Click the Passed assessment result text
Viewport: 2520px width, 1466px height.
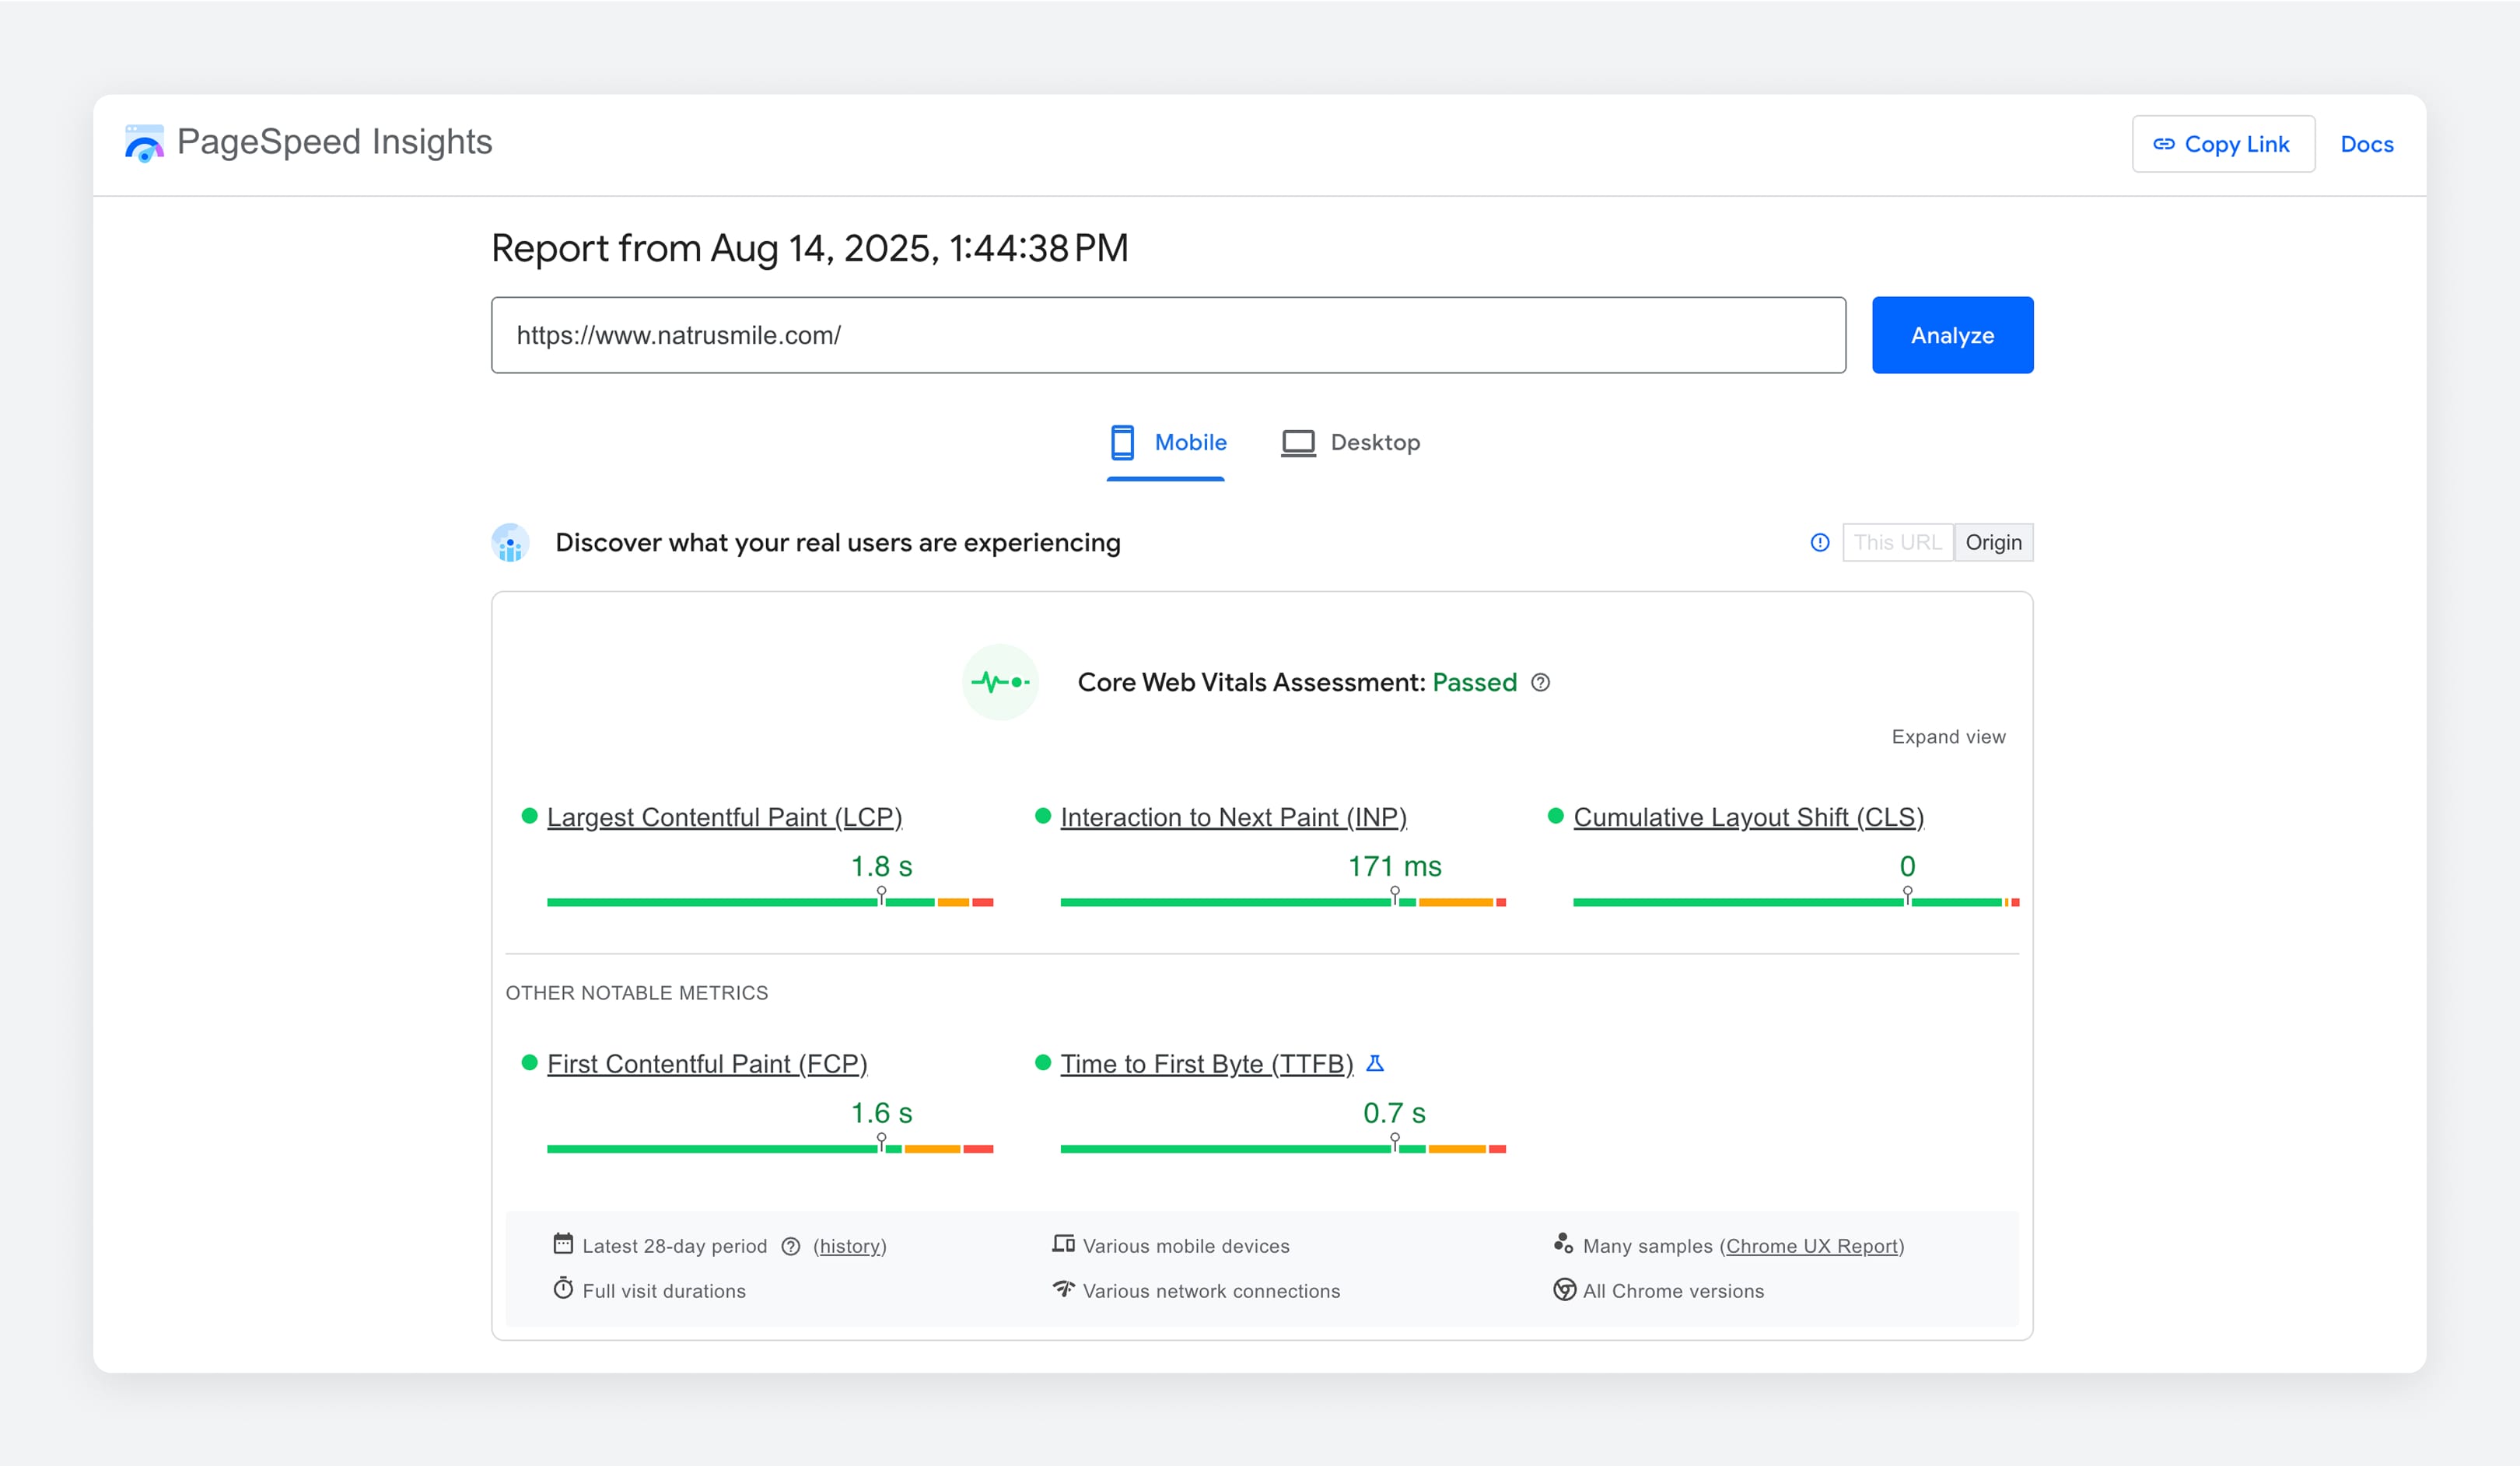(1474, 682)
